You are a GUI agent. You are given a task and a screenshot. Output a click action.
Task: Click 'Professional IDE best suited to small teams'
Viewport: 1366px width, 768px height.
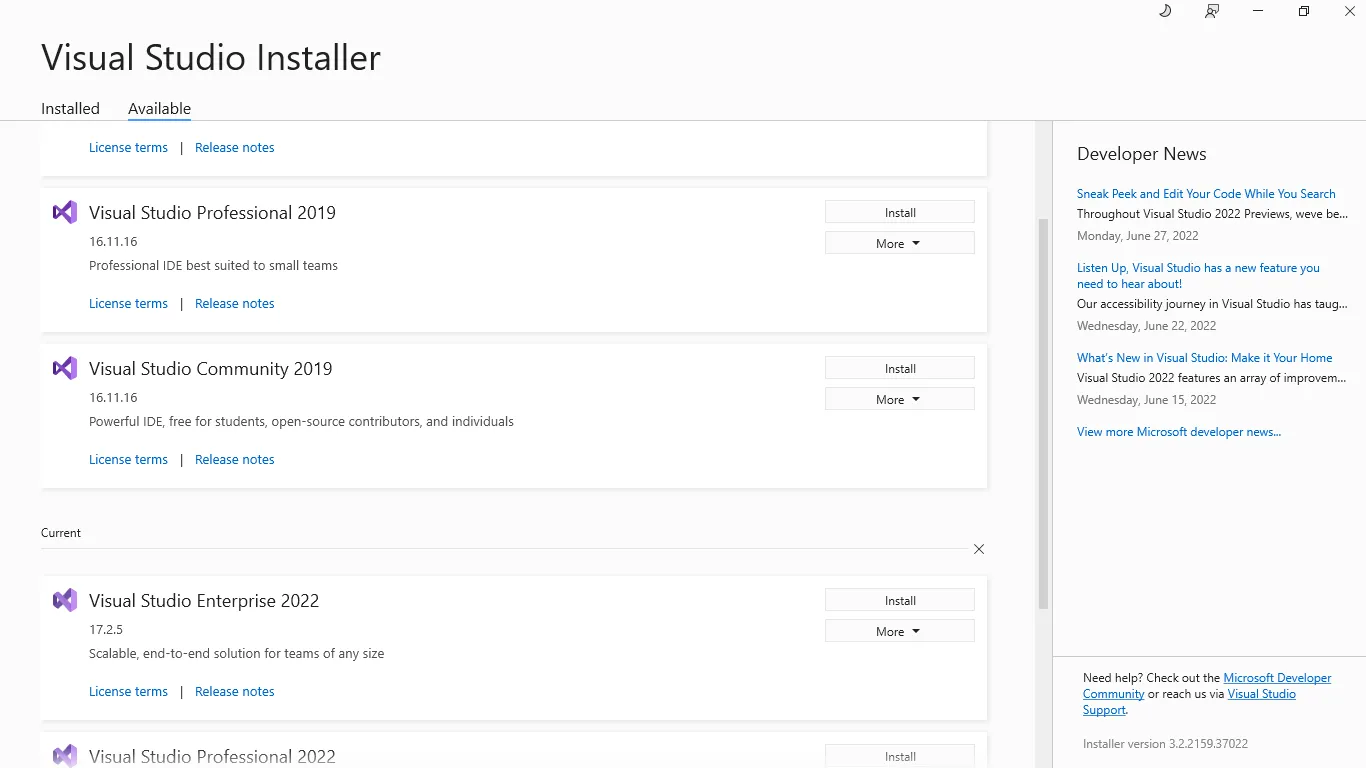pyautogui.click(x=213, y=266)
